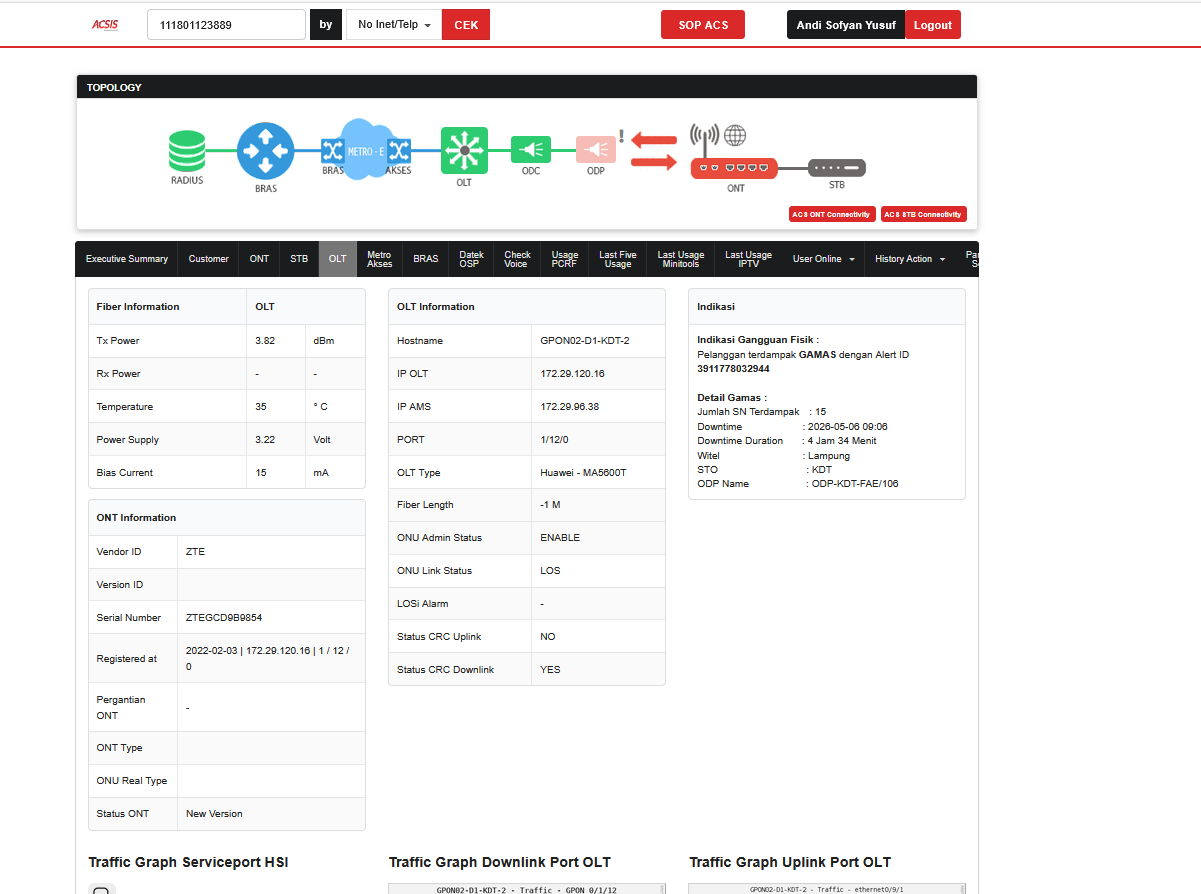Viewport: 1201px width, 894px height.
Task: Select the PORT value 1/12/0
Action: (553, 440)
